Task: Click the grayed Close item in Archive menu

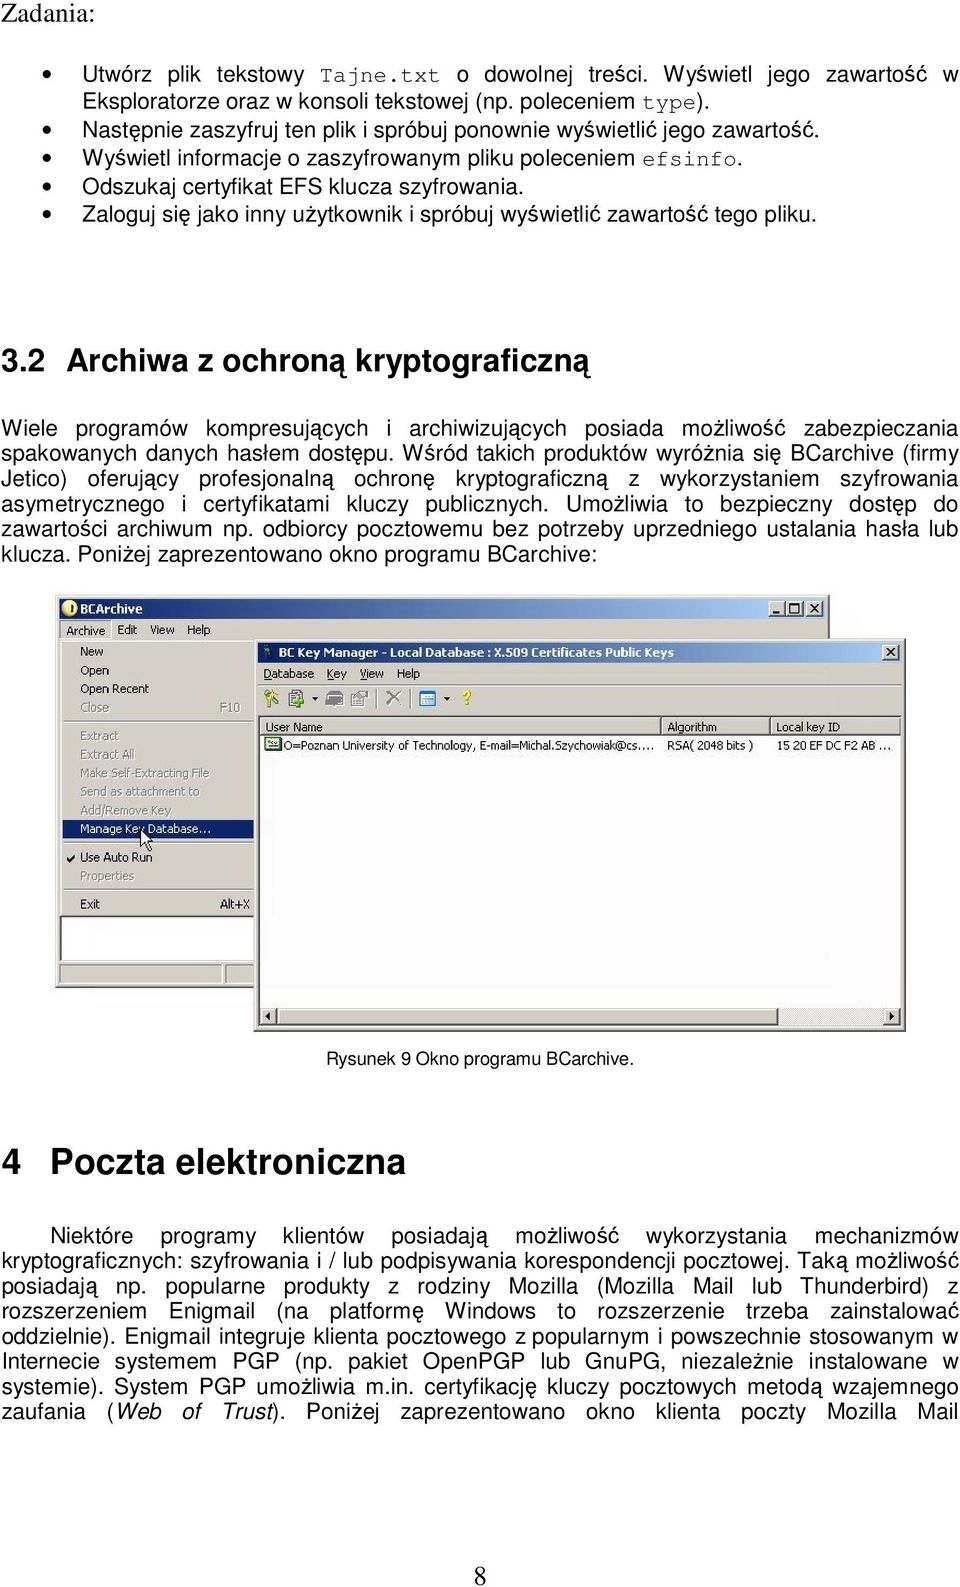Action: click(158, 707)
